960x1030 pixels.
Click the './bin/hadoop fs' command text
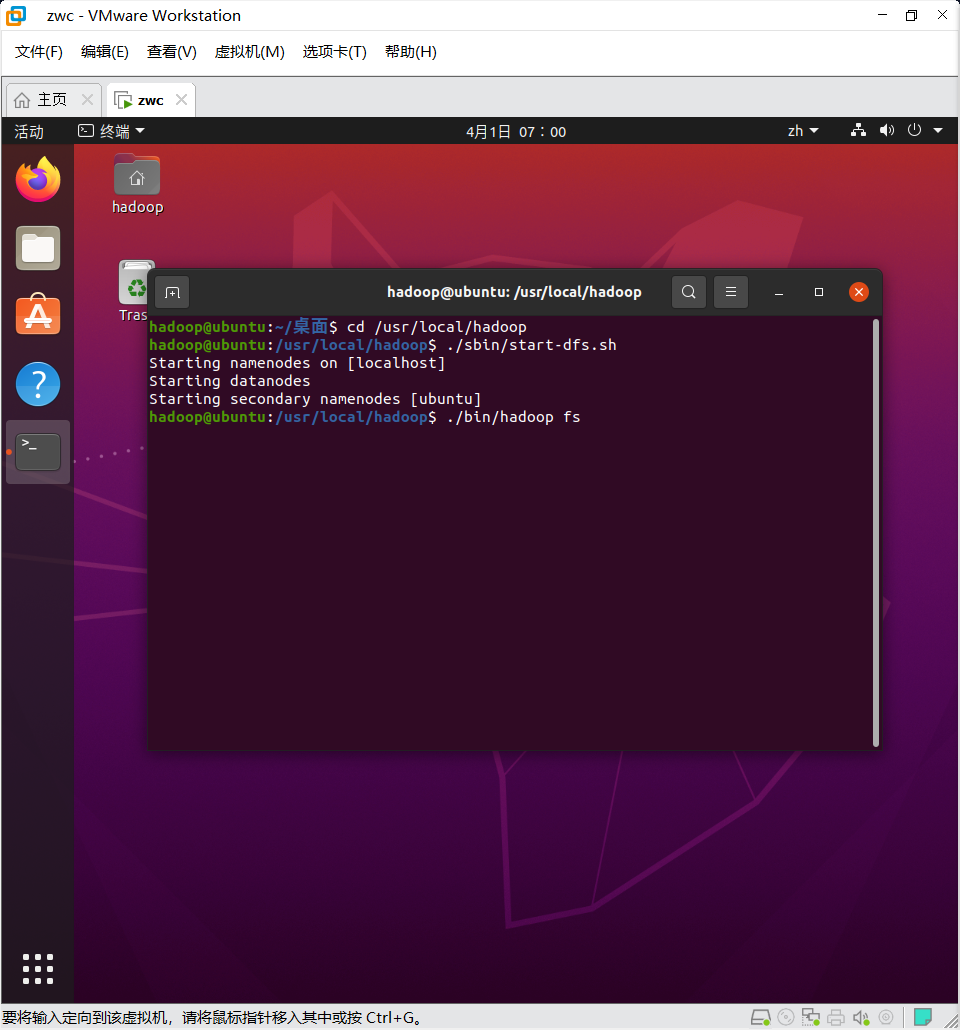pyautogui.click(x=513, y=417)
